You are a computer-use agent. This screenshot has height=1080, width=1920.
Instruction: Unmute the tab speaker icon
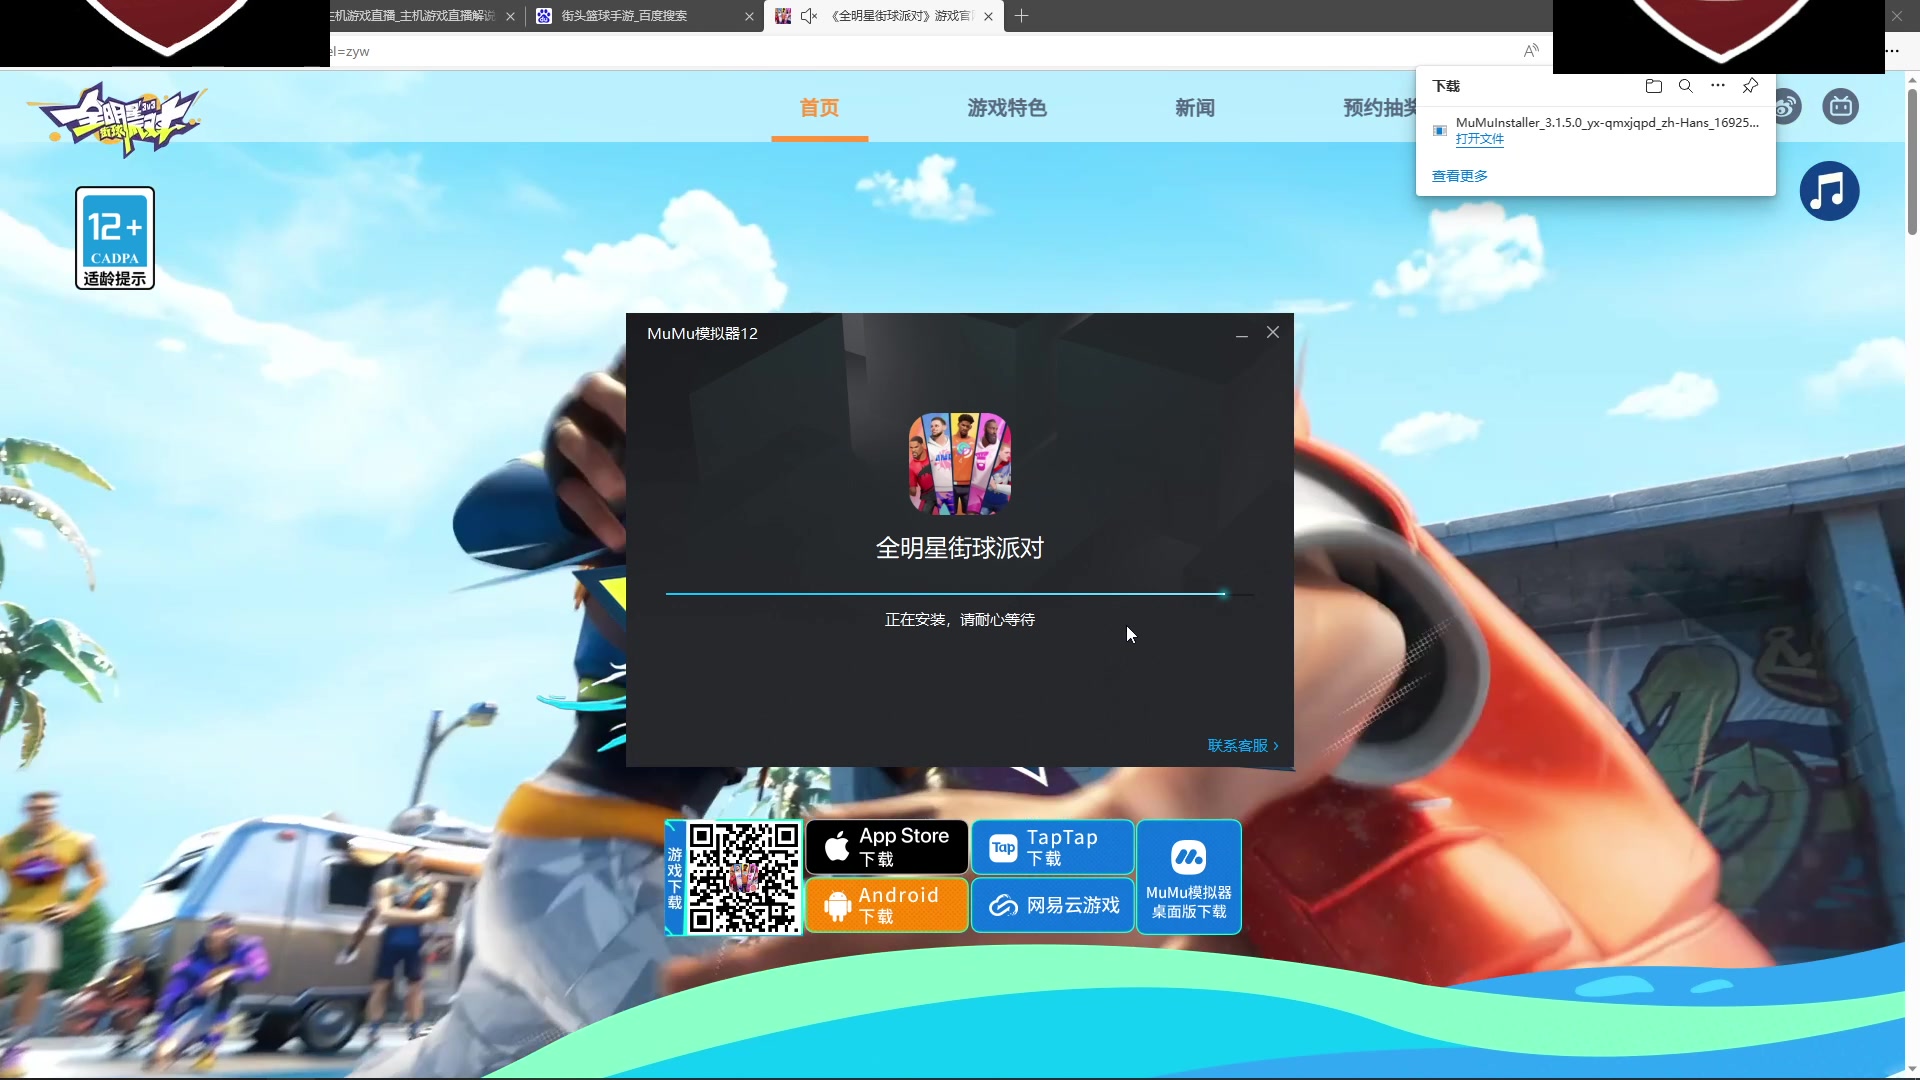click(x=809, y=16)
